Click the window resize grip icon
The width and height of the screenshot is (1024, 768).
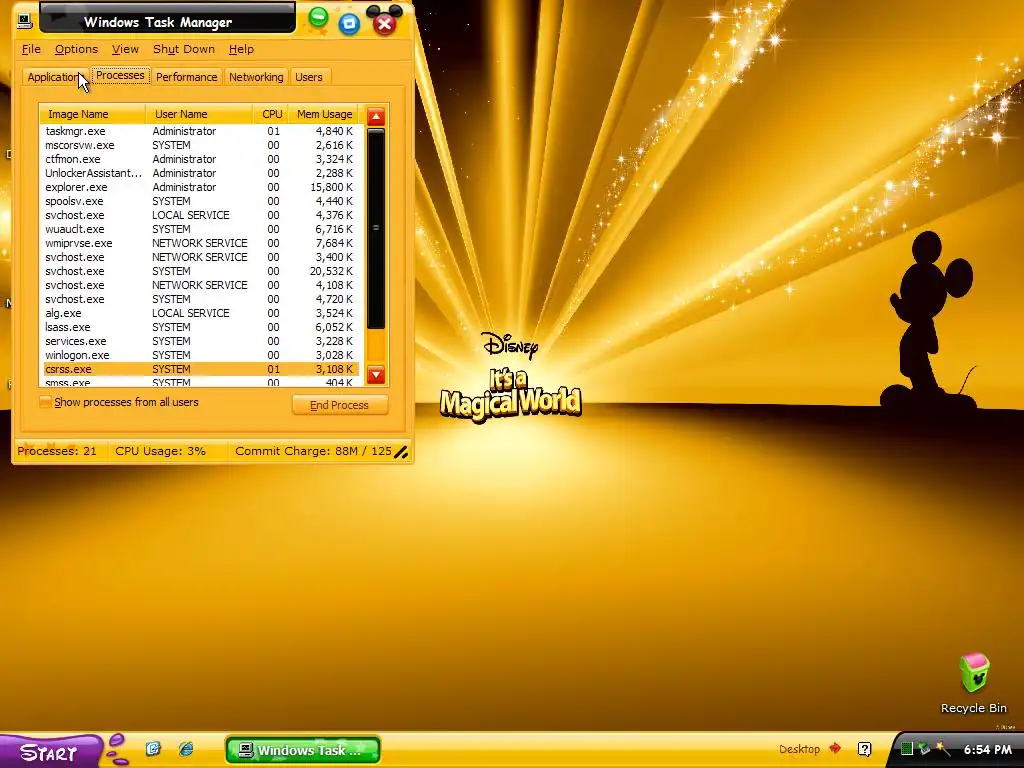tap(402, 453)
